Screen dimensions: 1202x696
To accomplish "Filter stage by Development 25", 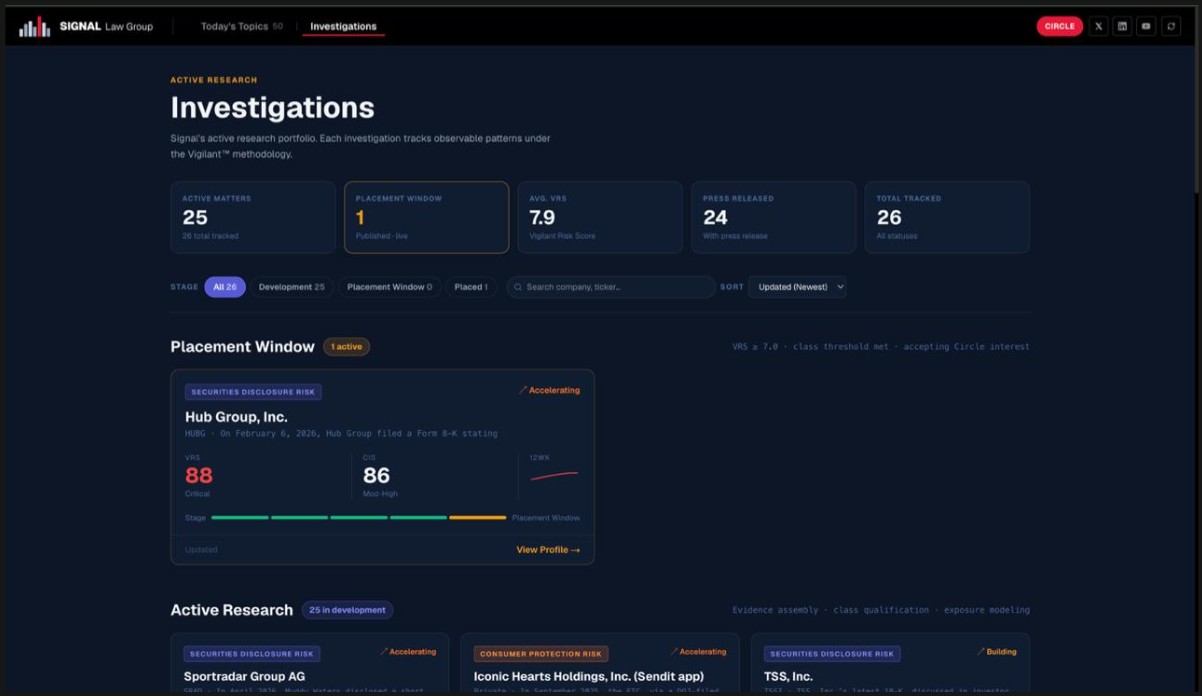I will pos(292,287).
